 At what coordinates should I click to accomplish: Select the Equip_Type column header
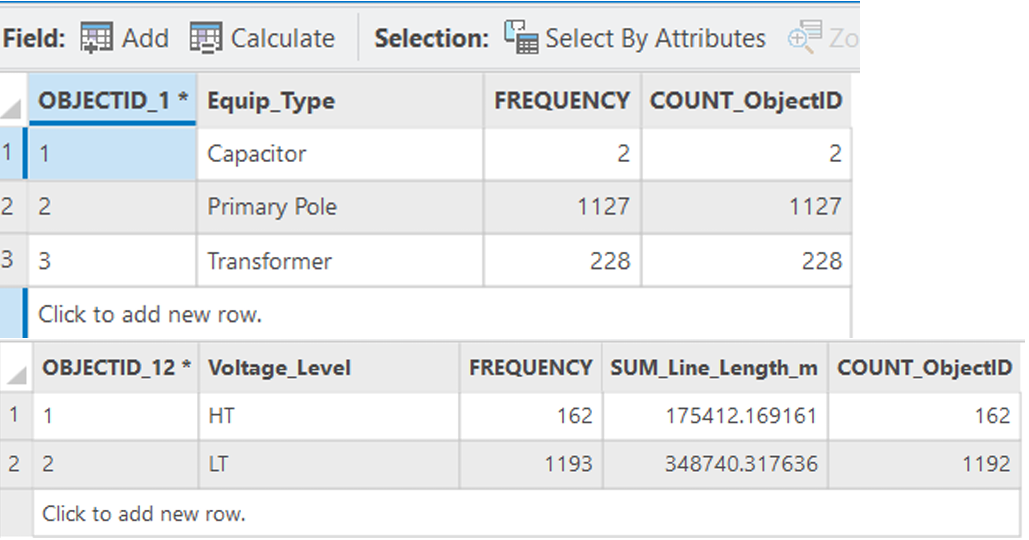click(x=340, y=100)
